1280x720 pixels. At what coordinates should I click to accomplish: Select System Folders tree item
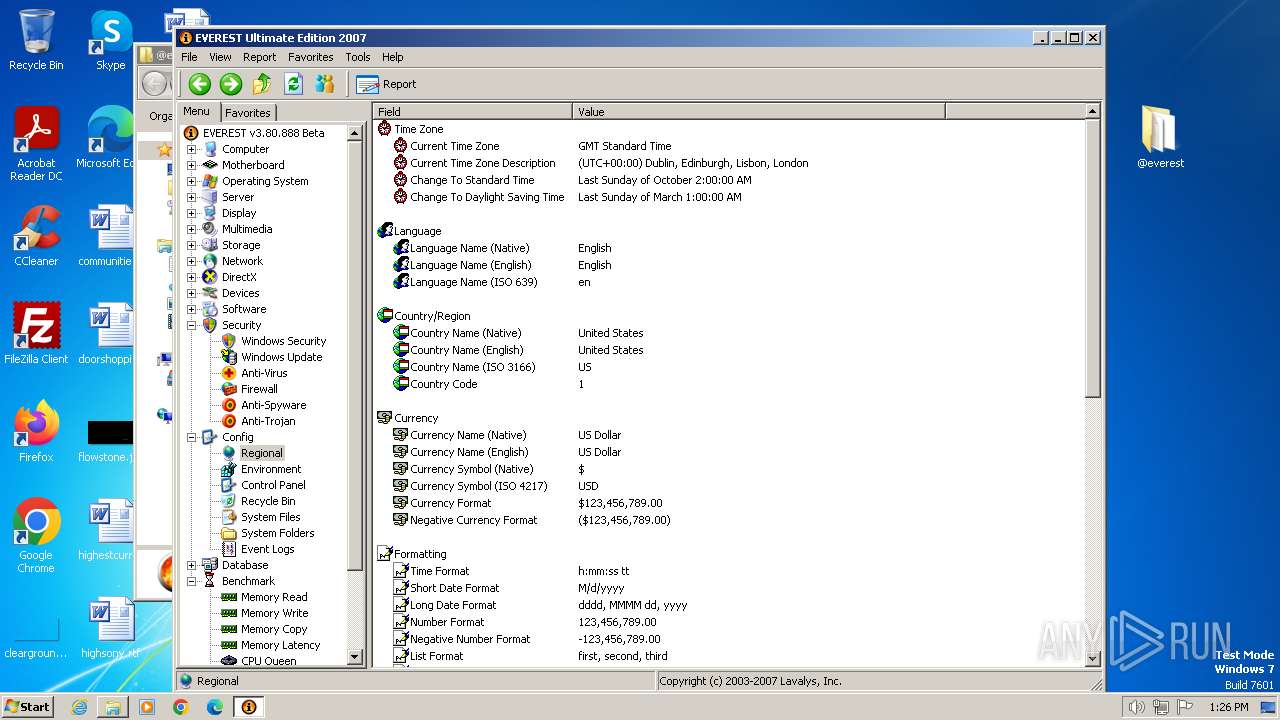(x=277, y=533)
